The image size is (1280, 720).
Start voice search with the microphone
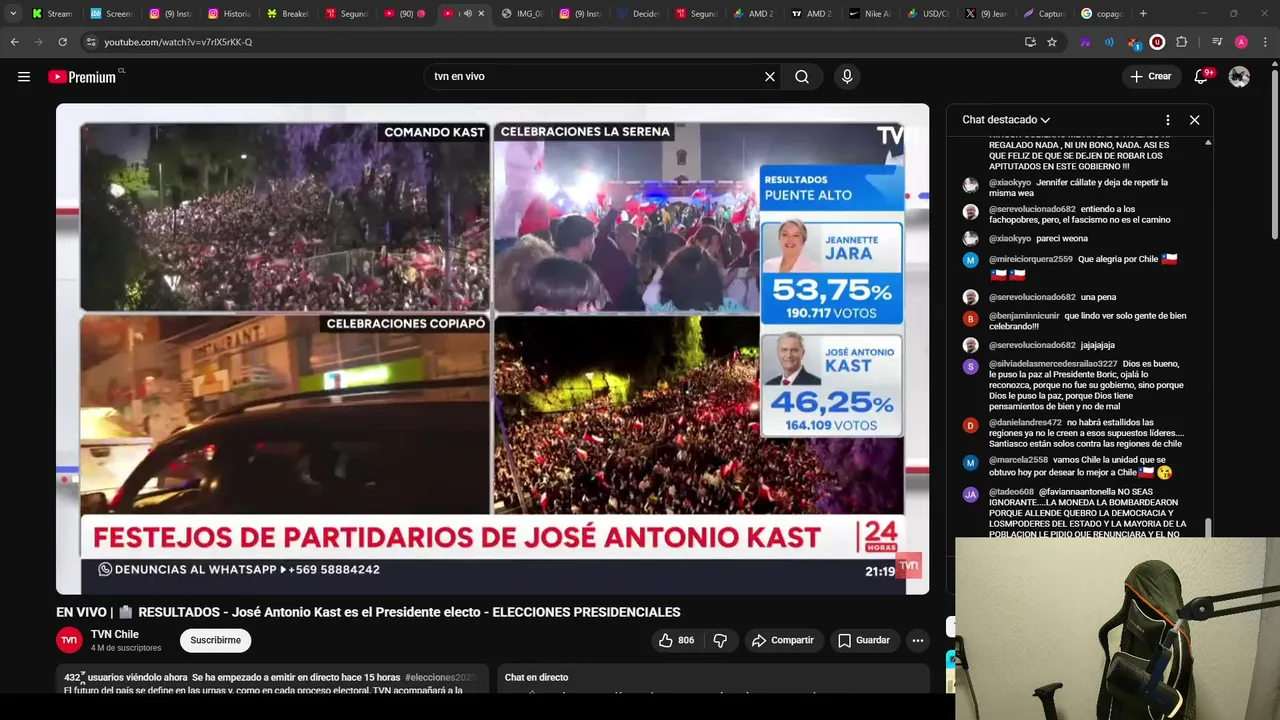click(x=847, y=76)
